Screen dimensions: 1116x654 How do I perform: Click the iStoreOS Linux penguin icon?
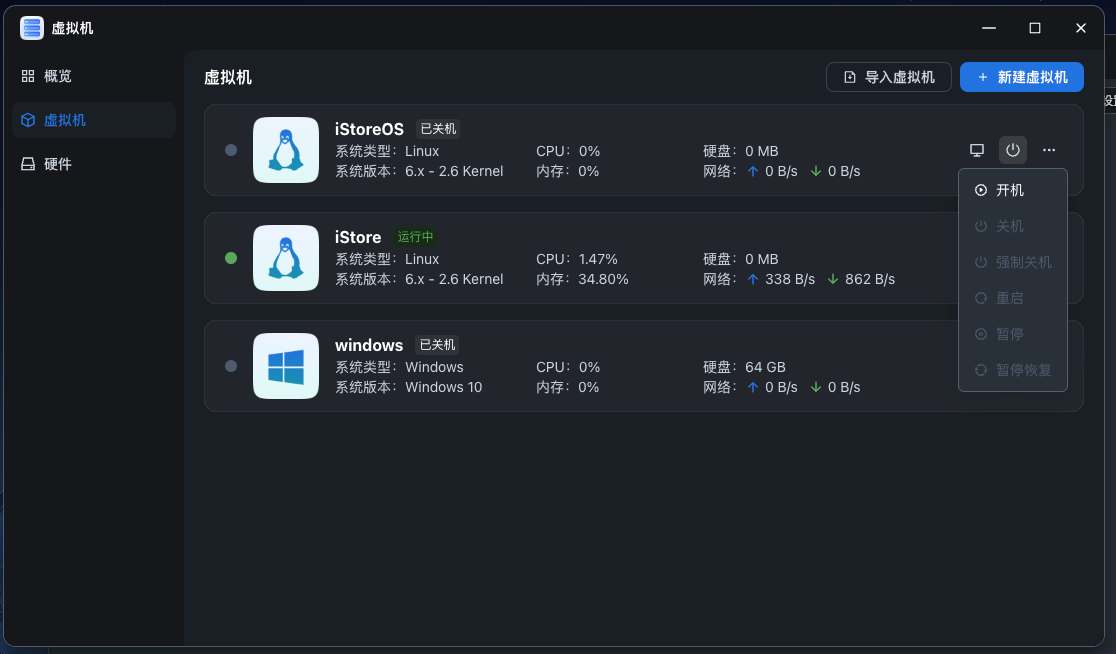[x=286, y=150]
